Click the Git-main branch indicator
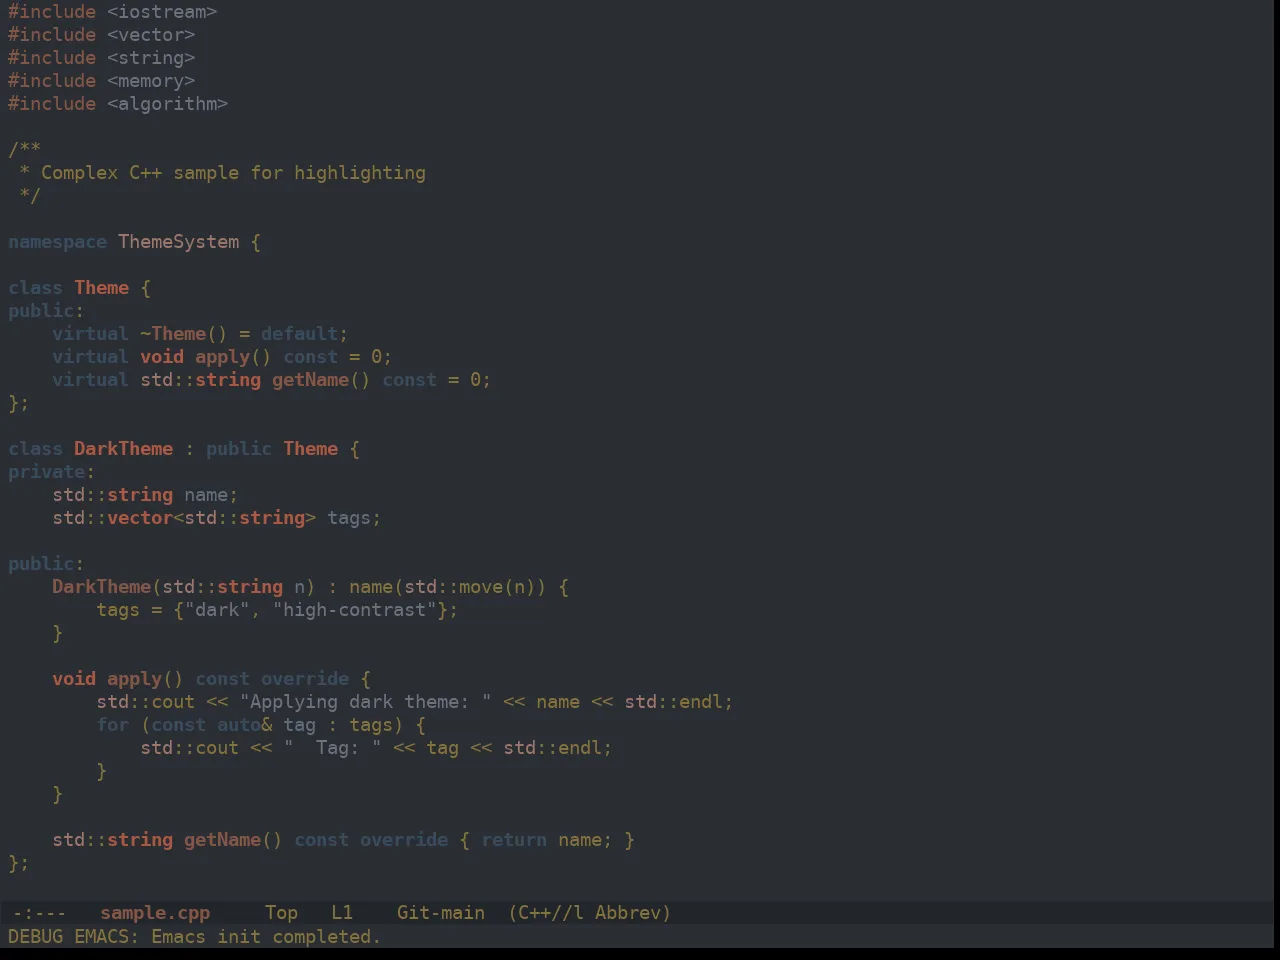Screen dimensions: 1280x960 (x=441, y=913)
